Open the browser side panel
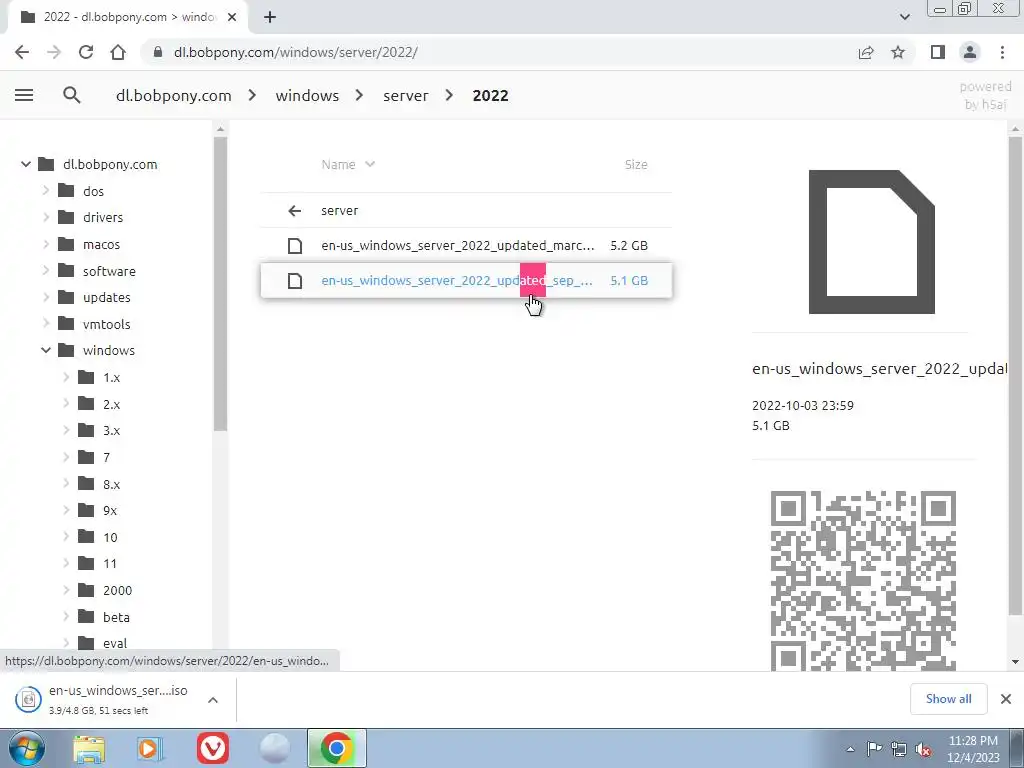 (938, 52)
